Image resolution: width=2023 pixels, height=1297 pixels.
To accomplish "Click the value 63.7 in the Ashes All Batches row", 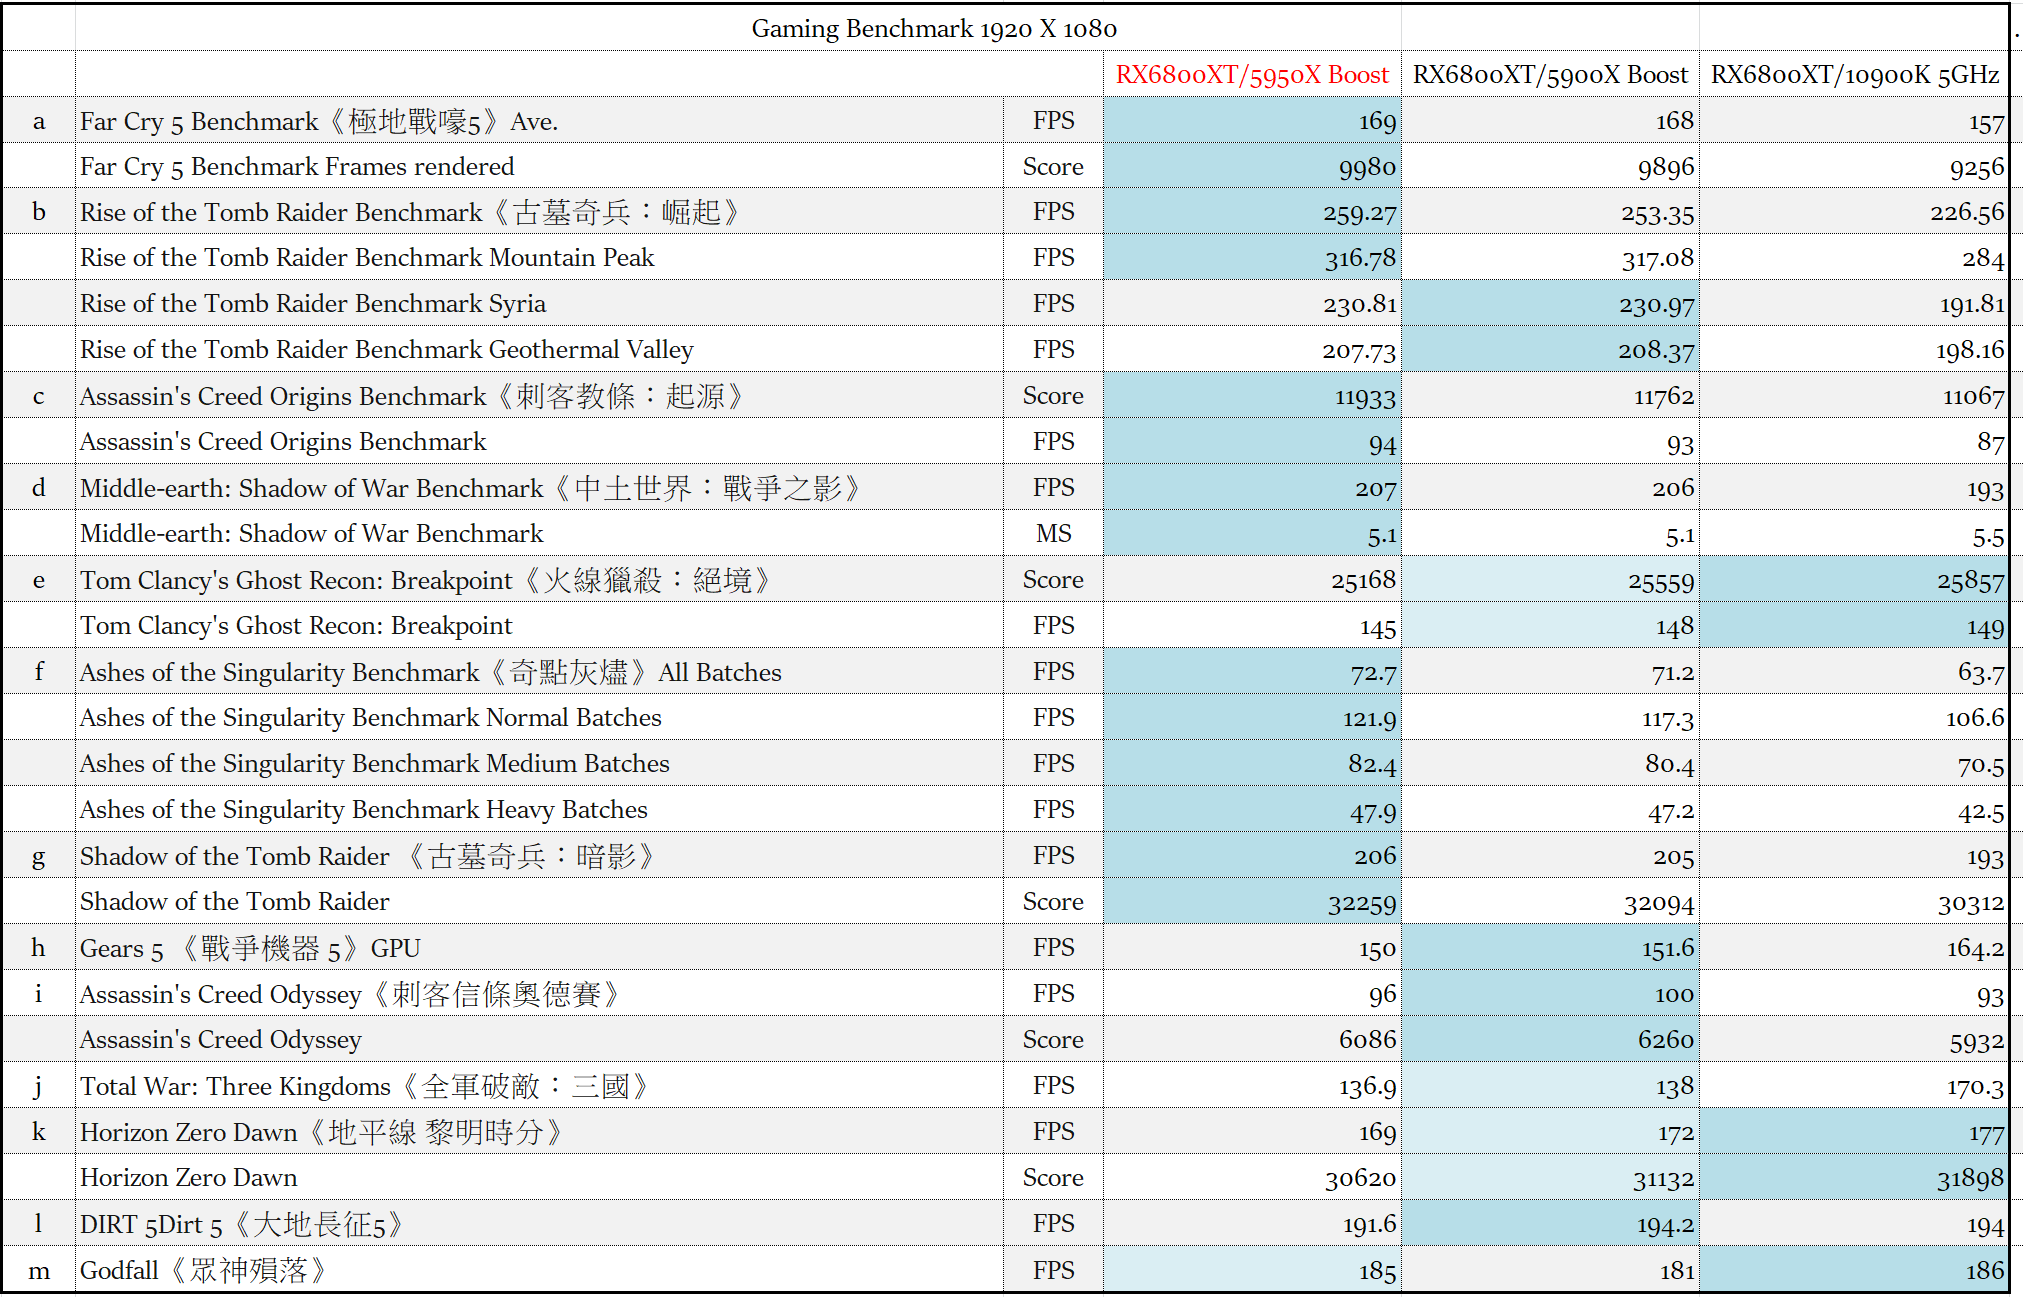I will (x=1981, y=673).
